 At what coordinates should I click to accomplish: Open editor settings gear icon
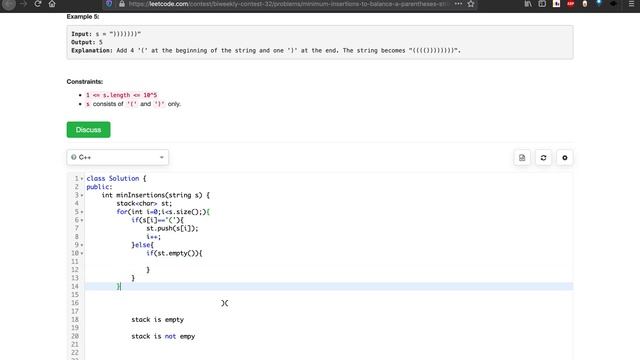[564, 158]
